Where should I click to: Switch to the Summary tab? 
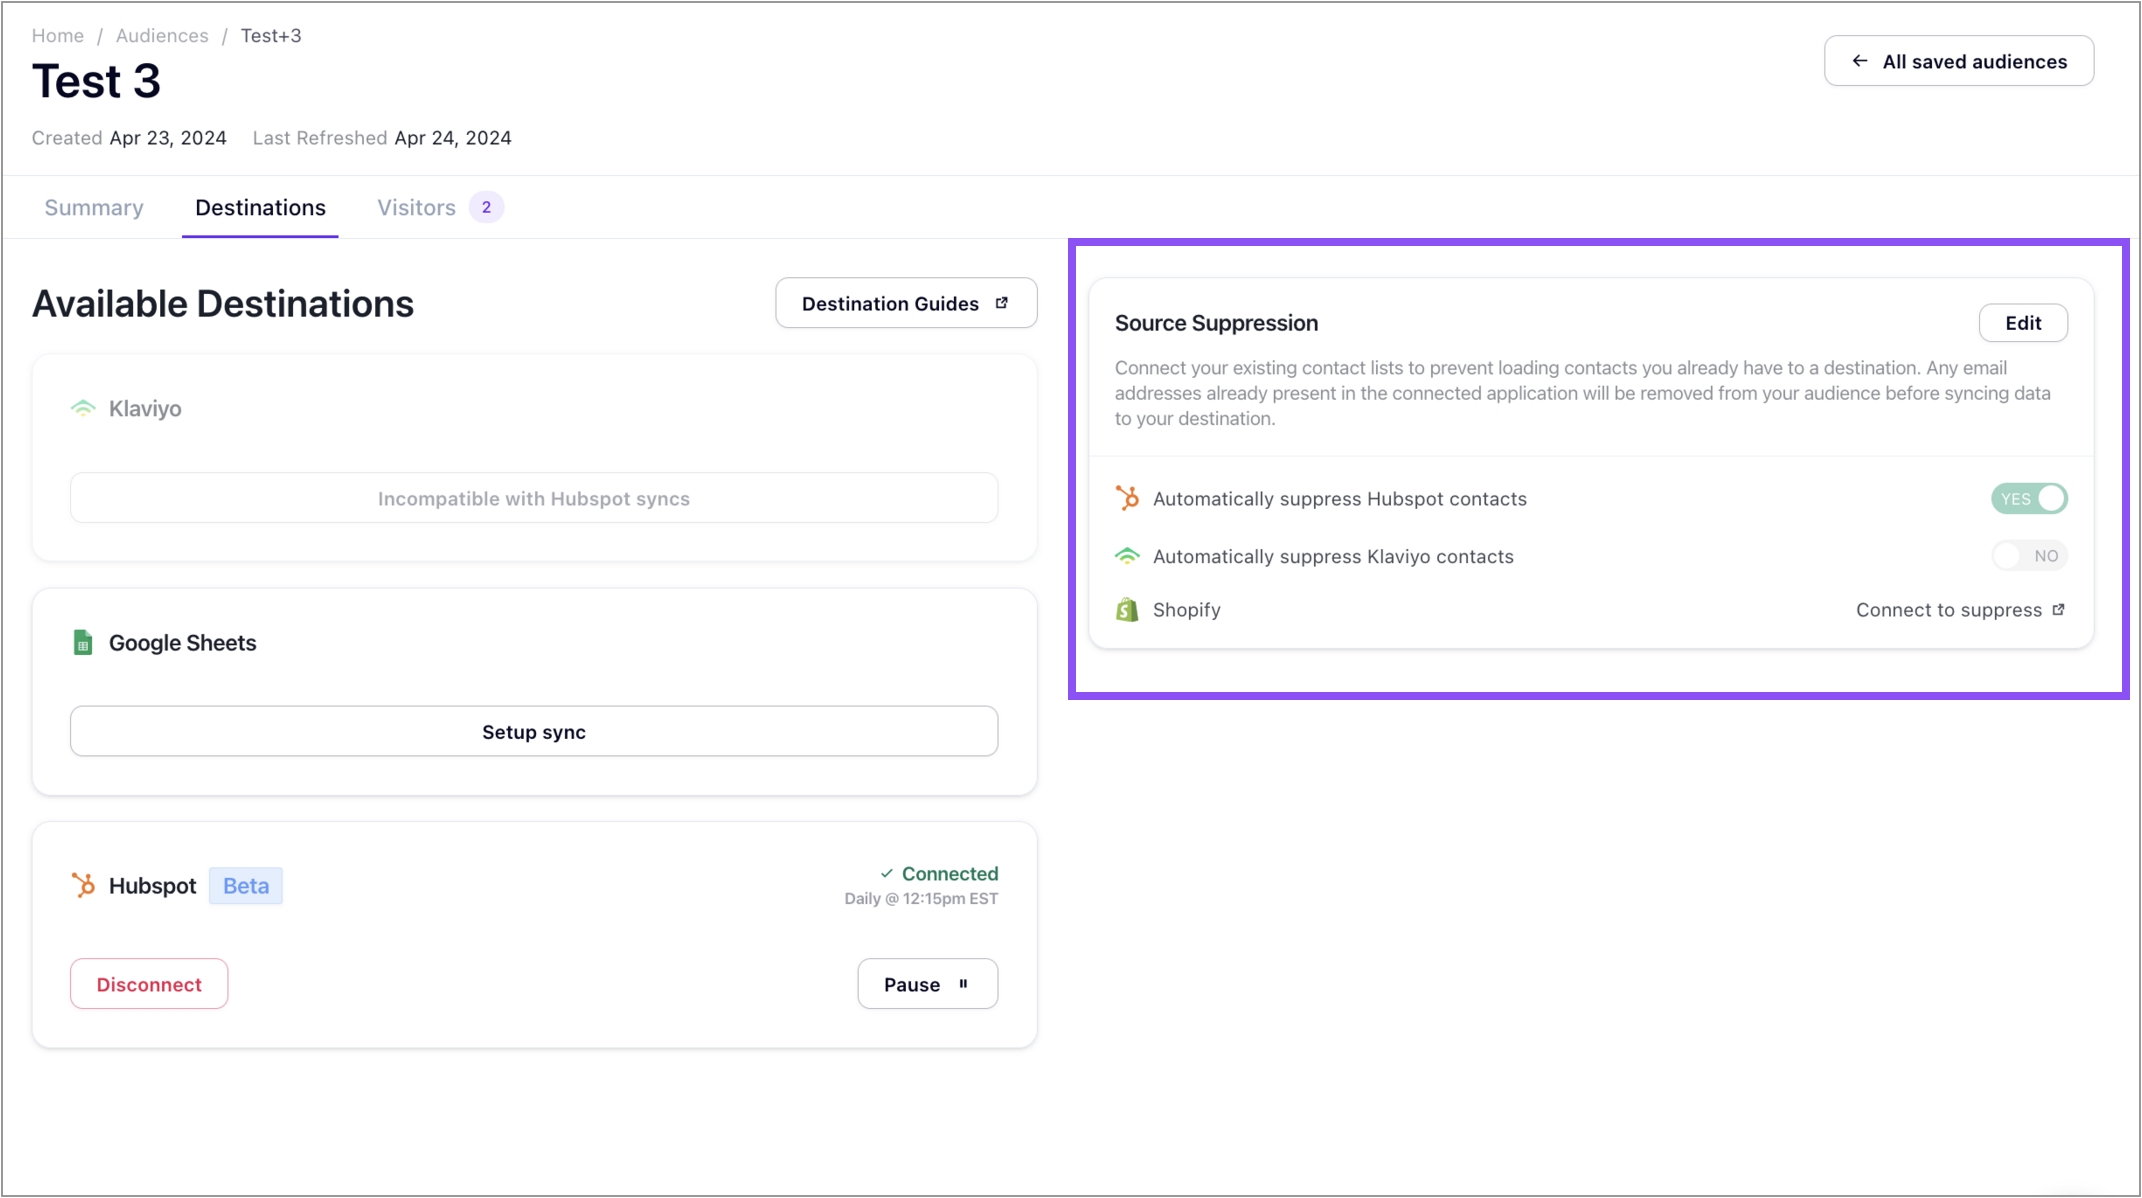pyautogui.click(x=94, y=207)
